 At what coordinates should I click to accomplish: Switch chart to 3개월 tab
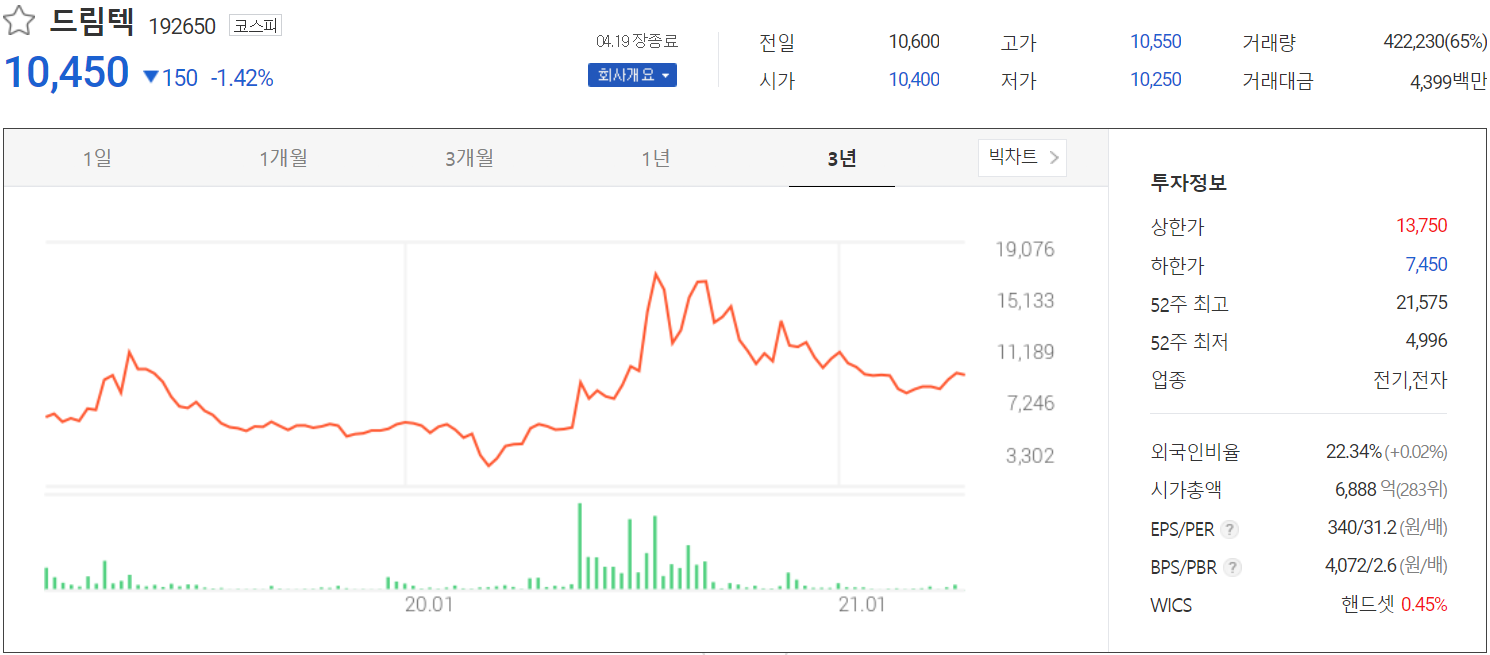[x=469, y=158]
